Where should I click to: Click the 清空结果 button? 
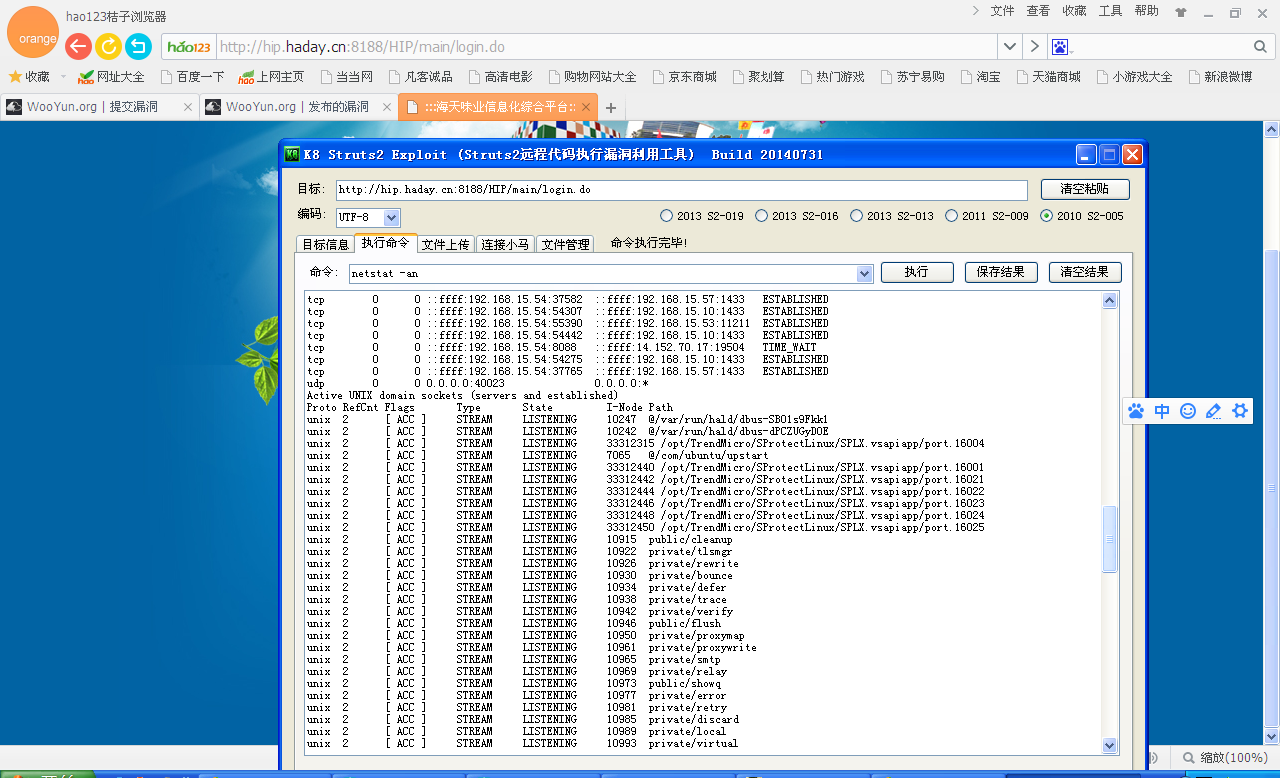(1085, 272)
